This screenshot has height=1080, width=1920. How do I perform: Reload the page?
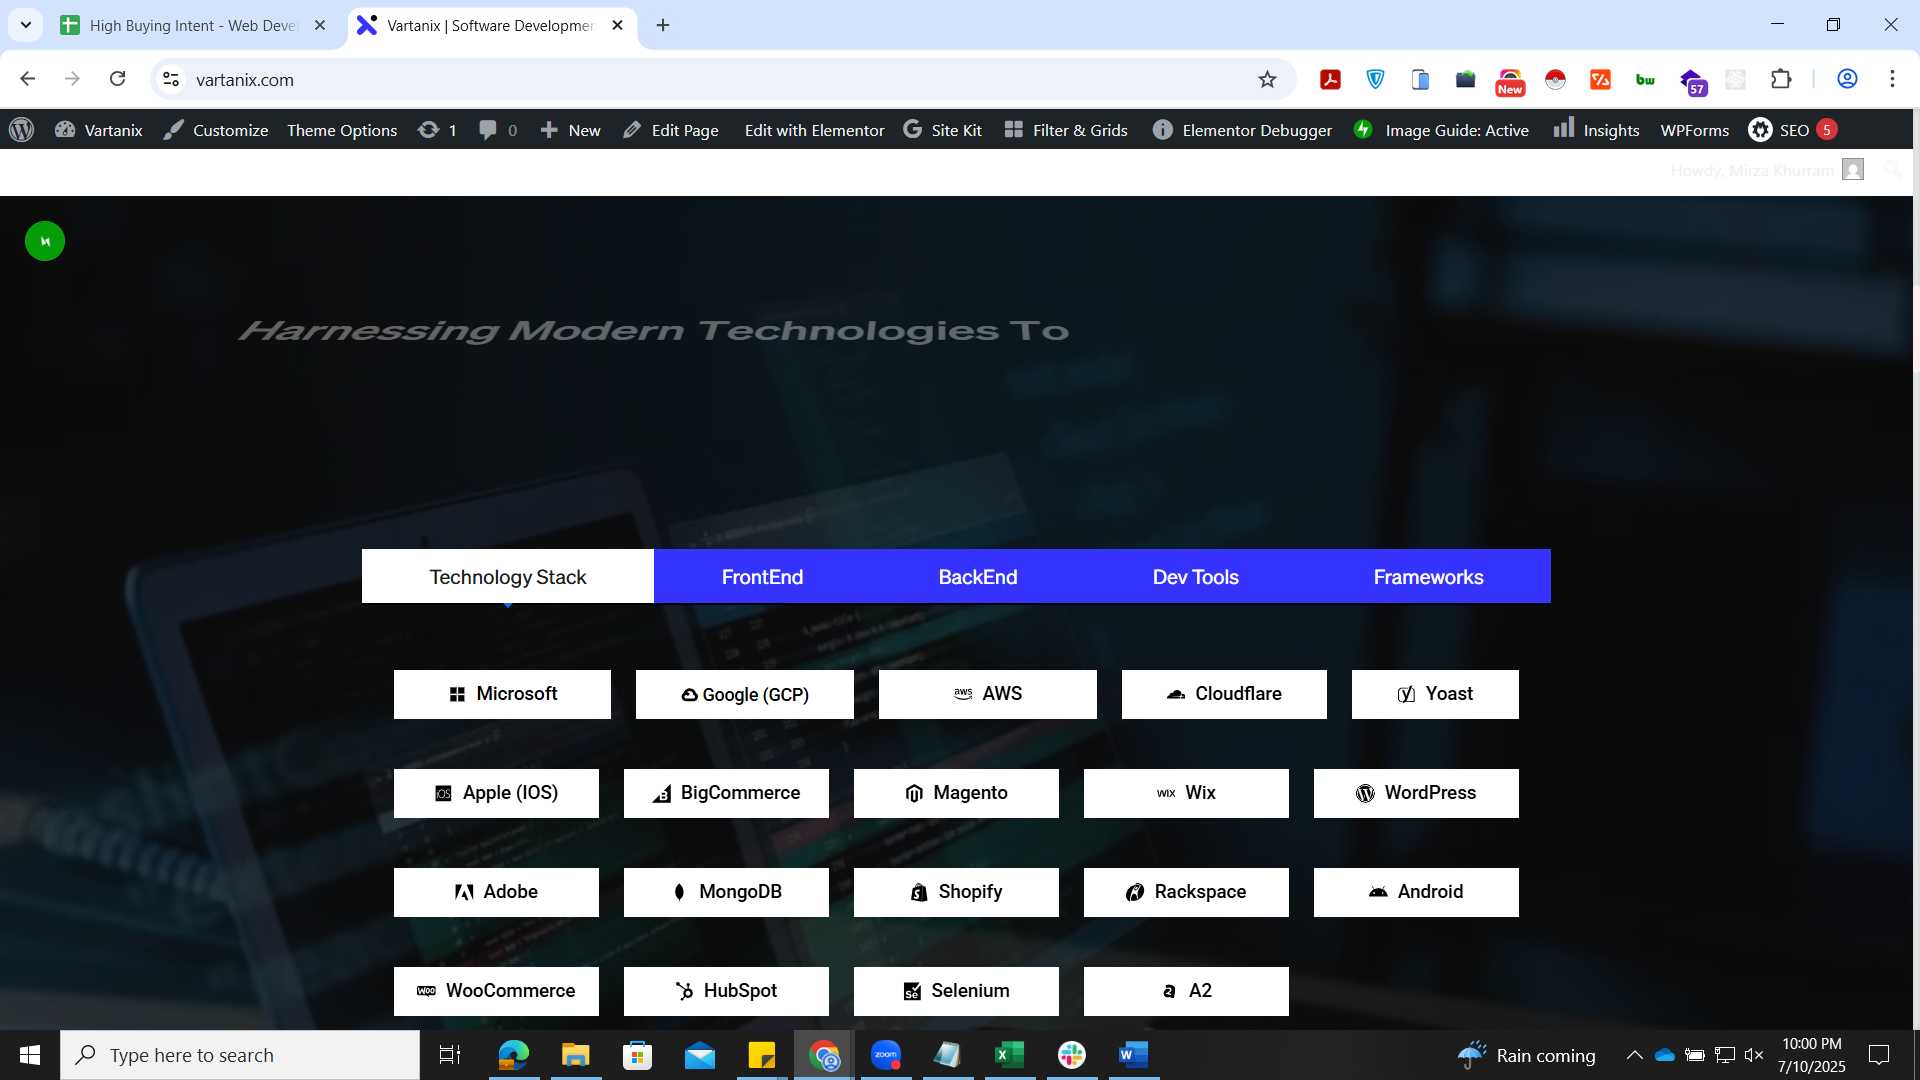(x=117, y=79)
